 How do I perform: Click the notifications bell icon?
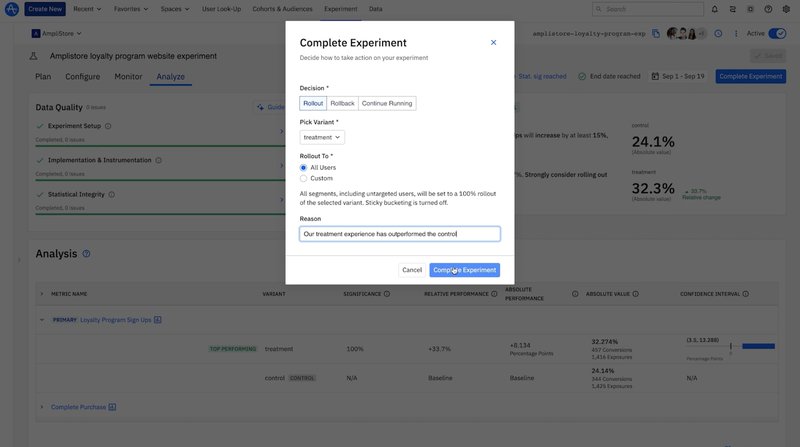click(715, 9)
